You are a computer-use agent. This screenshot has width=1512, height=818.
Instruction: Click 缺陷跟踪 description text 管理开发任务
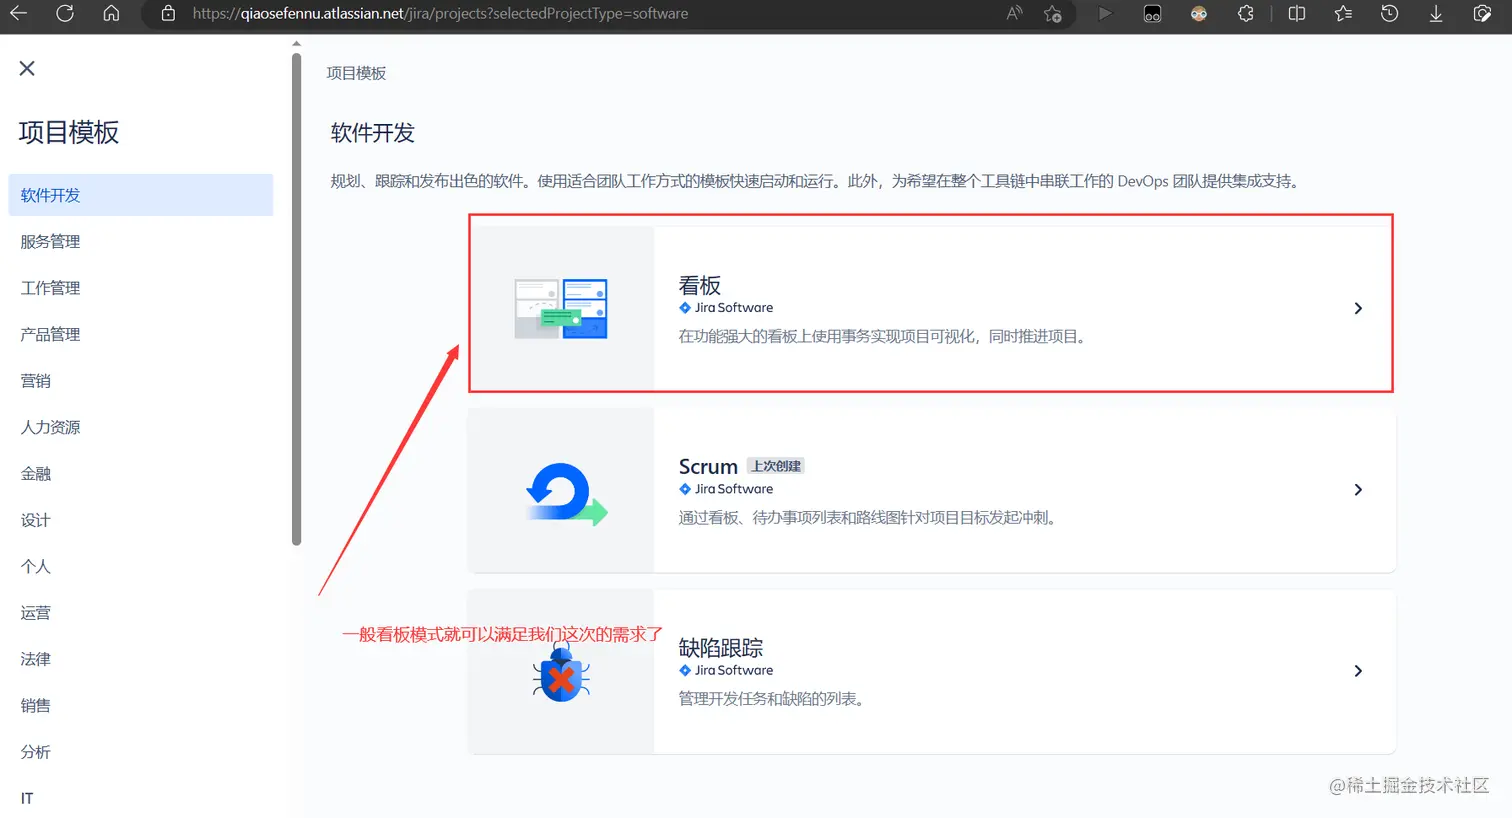click(x=772, y=699)
